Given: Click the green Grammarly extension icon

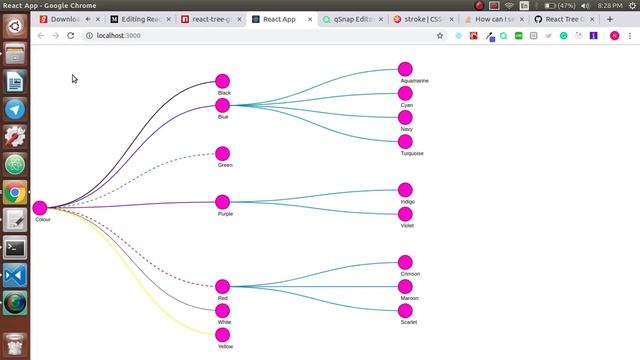Looking at the screenshot, I should 563,36.
